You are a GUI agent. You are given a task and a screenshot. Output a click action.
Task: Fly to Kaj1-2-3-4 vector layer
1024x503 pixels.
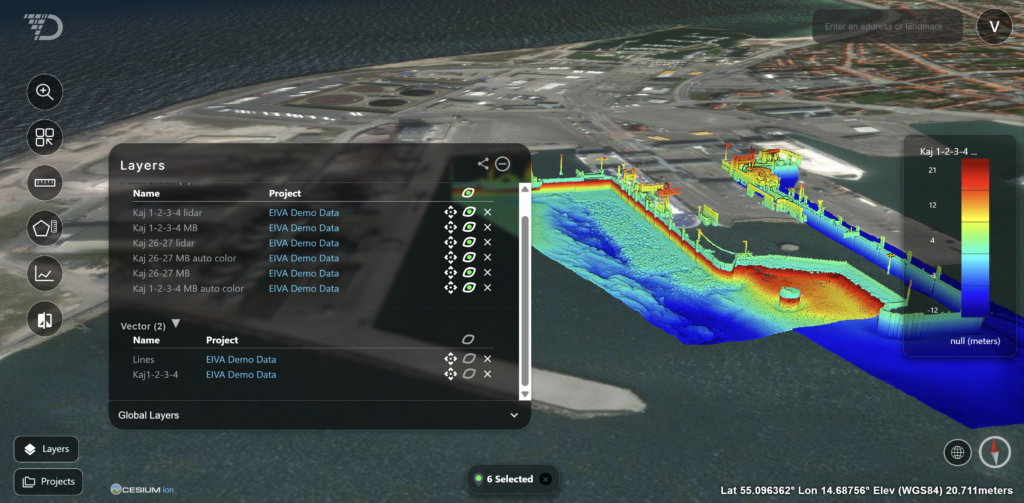[x=450, y=374]
